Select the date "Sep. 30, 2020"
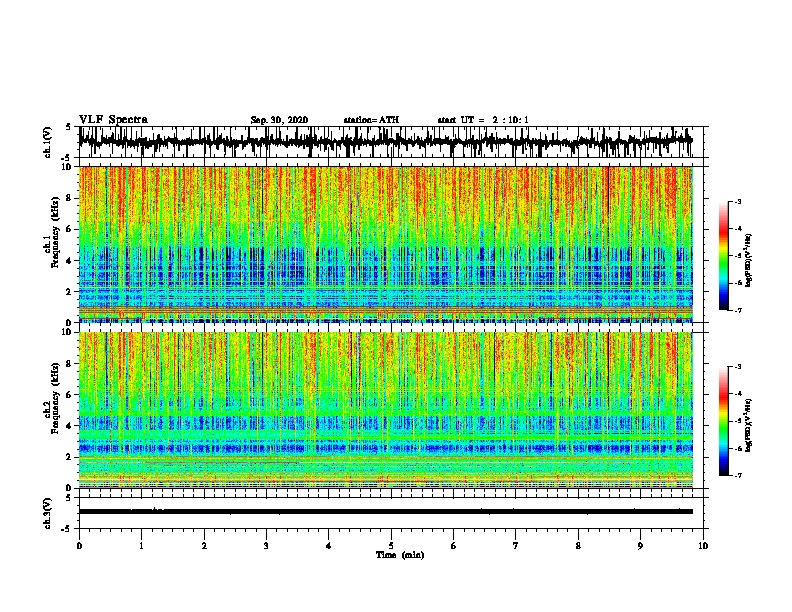 279,120
